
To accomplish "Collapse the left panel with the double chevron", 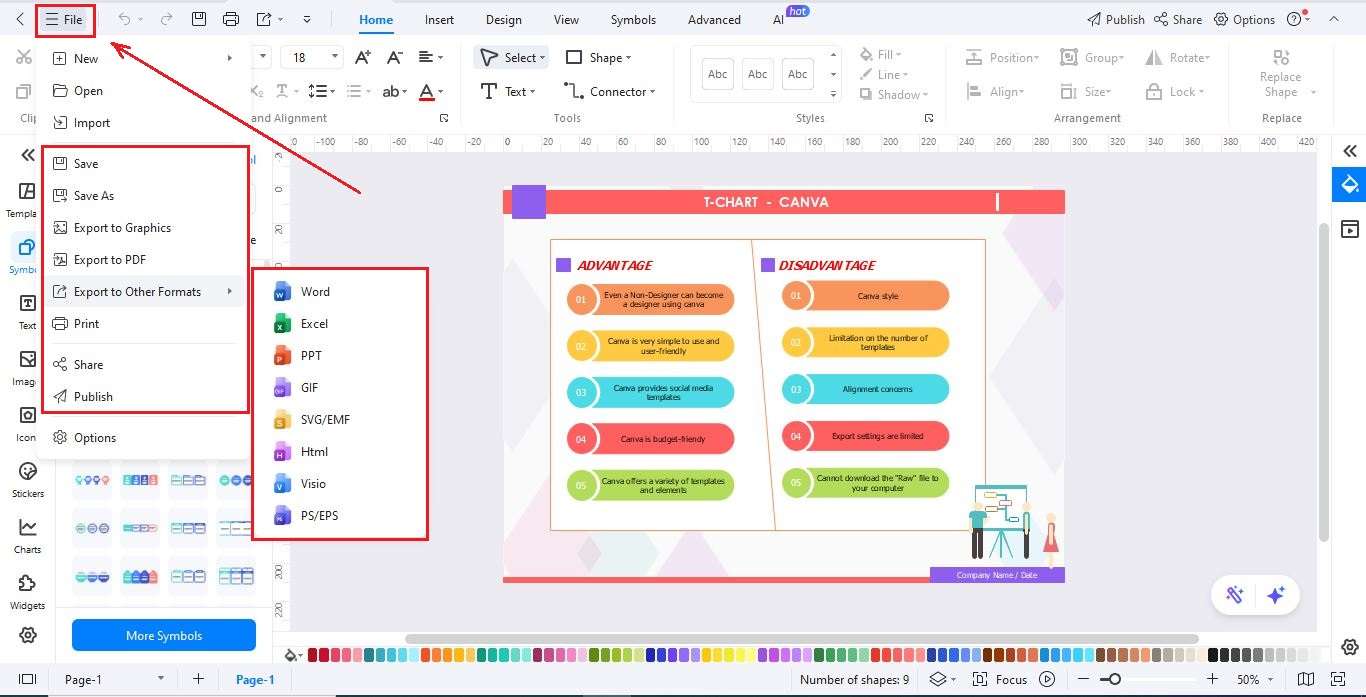I will 27,155.
